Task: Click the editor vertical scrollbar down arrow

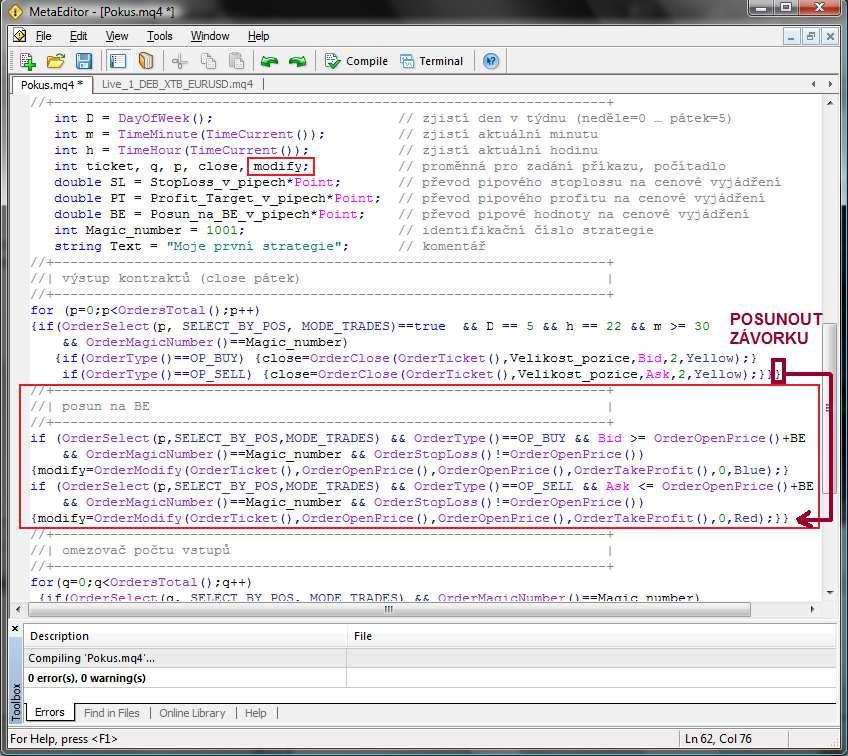Action: coord(830,593)
